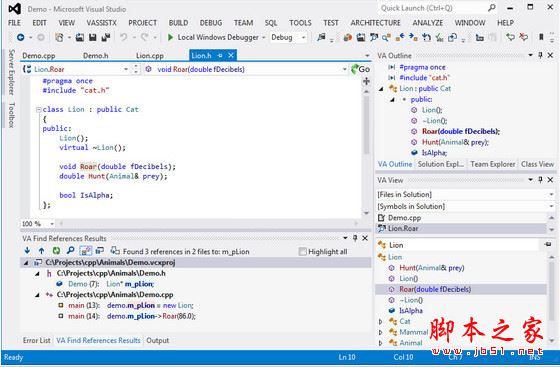
Task: Select the main (14) Roar(86.0) reference
Action: coord(132,316)
